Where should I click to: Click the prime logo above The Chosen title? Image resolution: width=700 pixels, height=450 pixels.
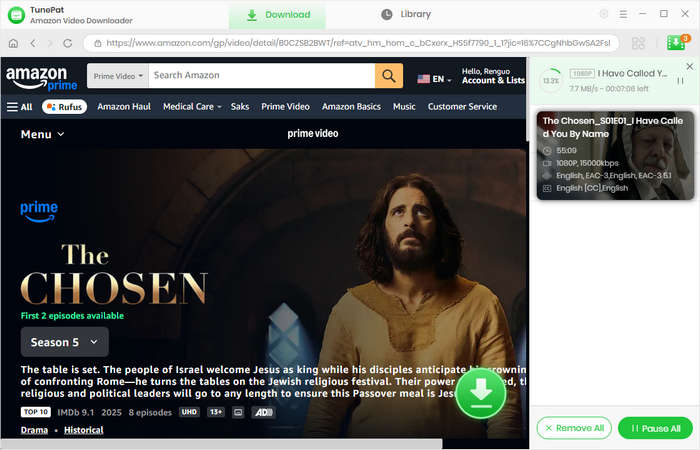[x=39, y=212]
